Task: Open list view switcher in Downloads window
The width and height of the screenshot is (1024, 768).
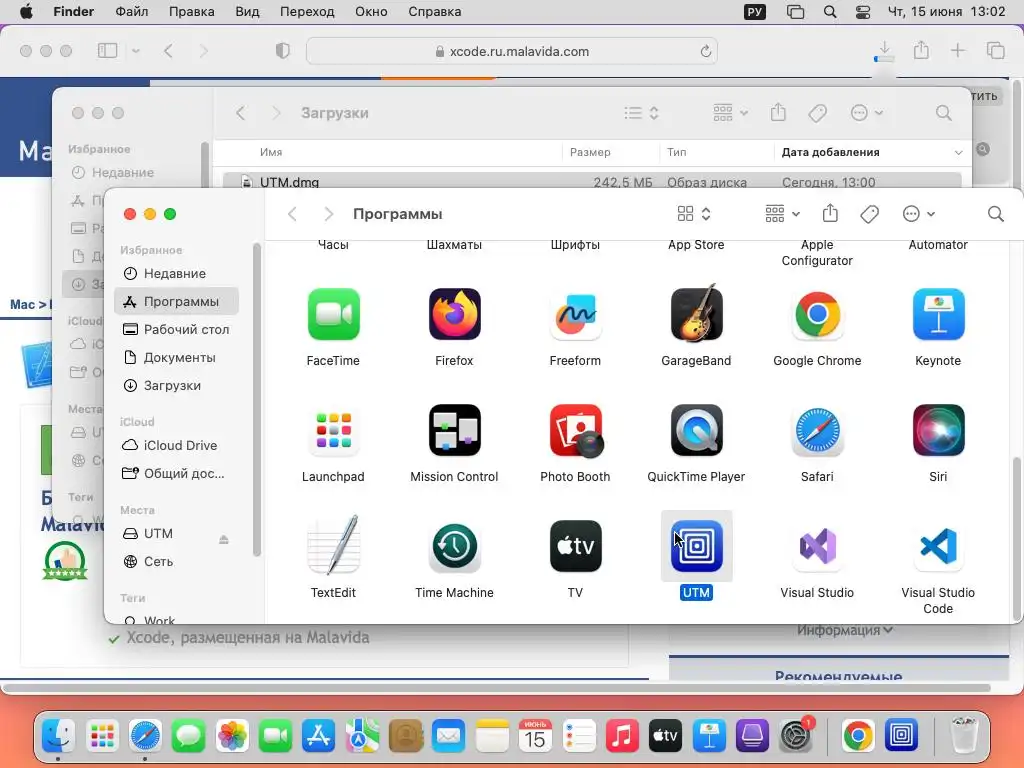Action: coord(641,113)
